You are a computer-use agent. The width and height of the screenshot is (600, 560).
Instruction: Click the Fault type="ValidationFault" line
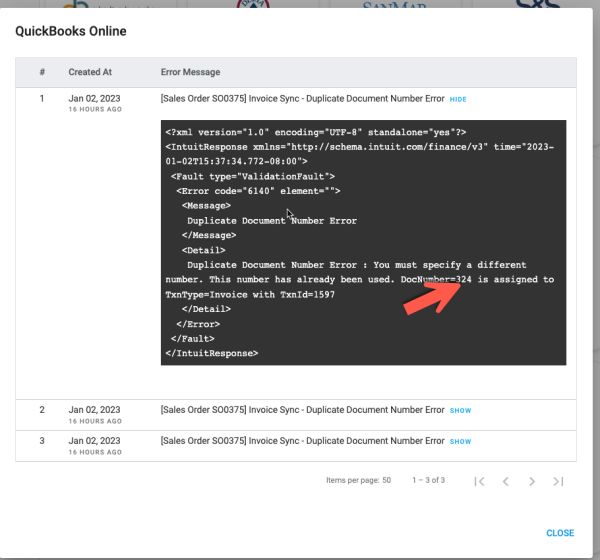(253, 176)
